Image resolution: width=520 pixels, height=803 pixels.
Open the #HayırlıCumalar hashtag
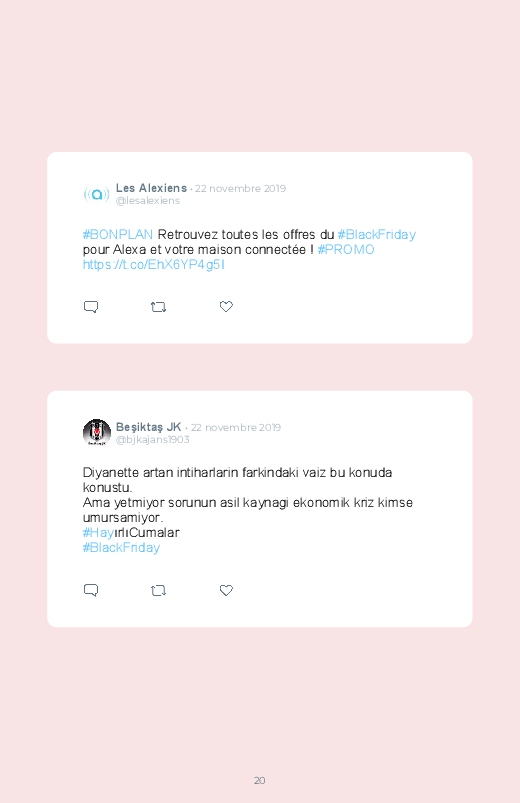click(131, 533)
